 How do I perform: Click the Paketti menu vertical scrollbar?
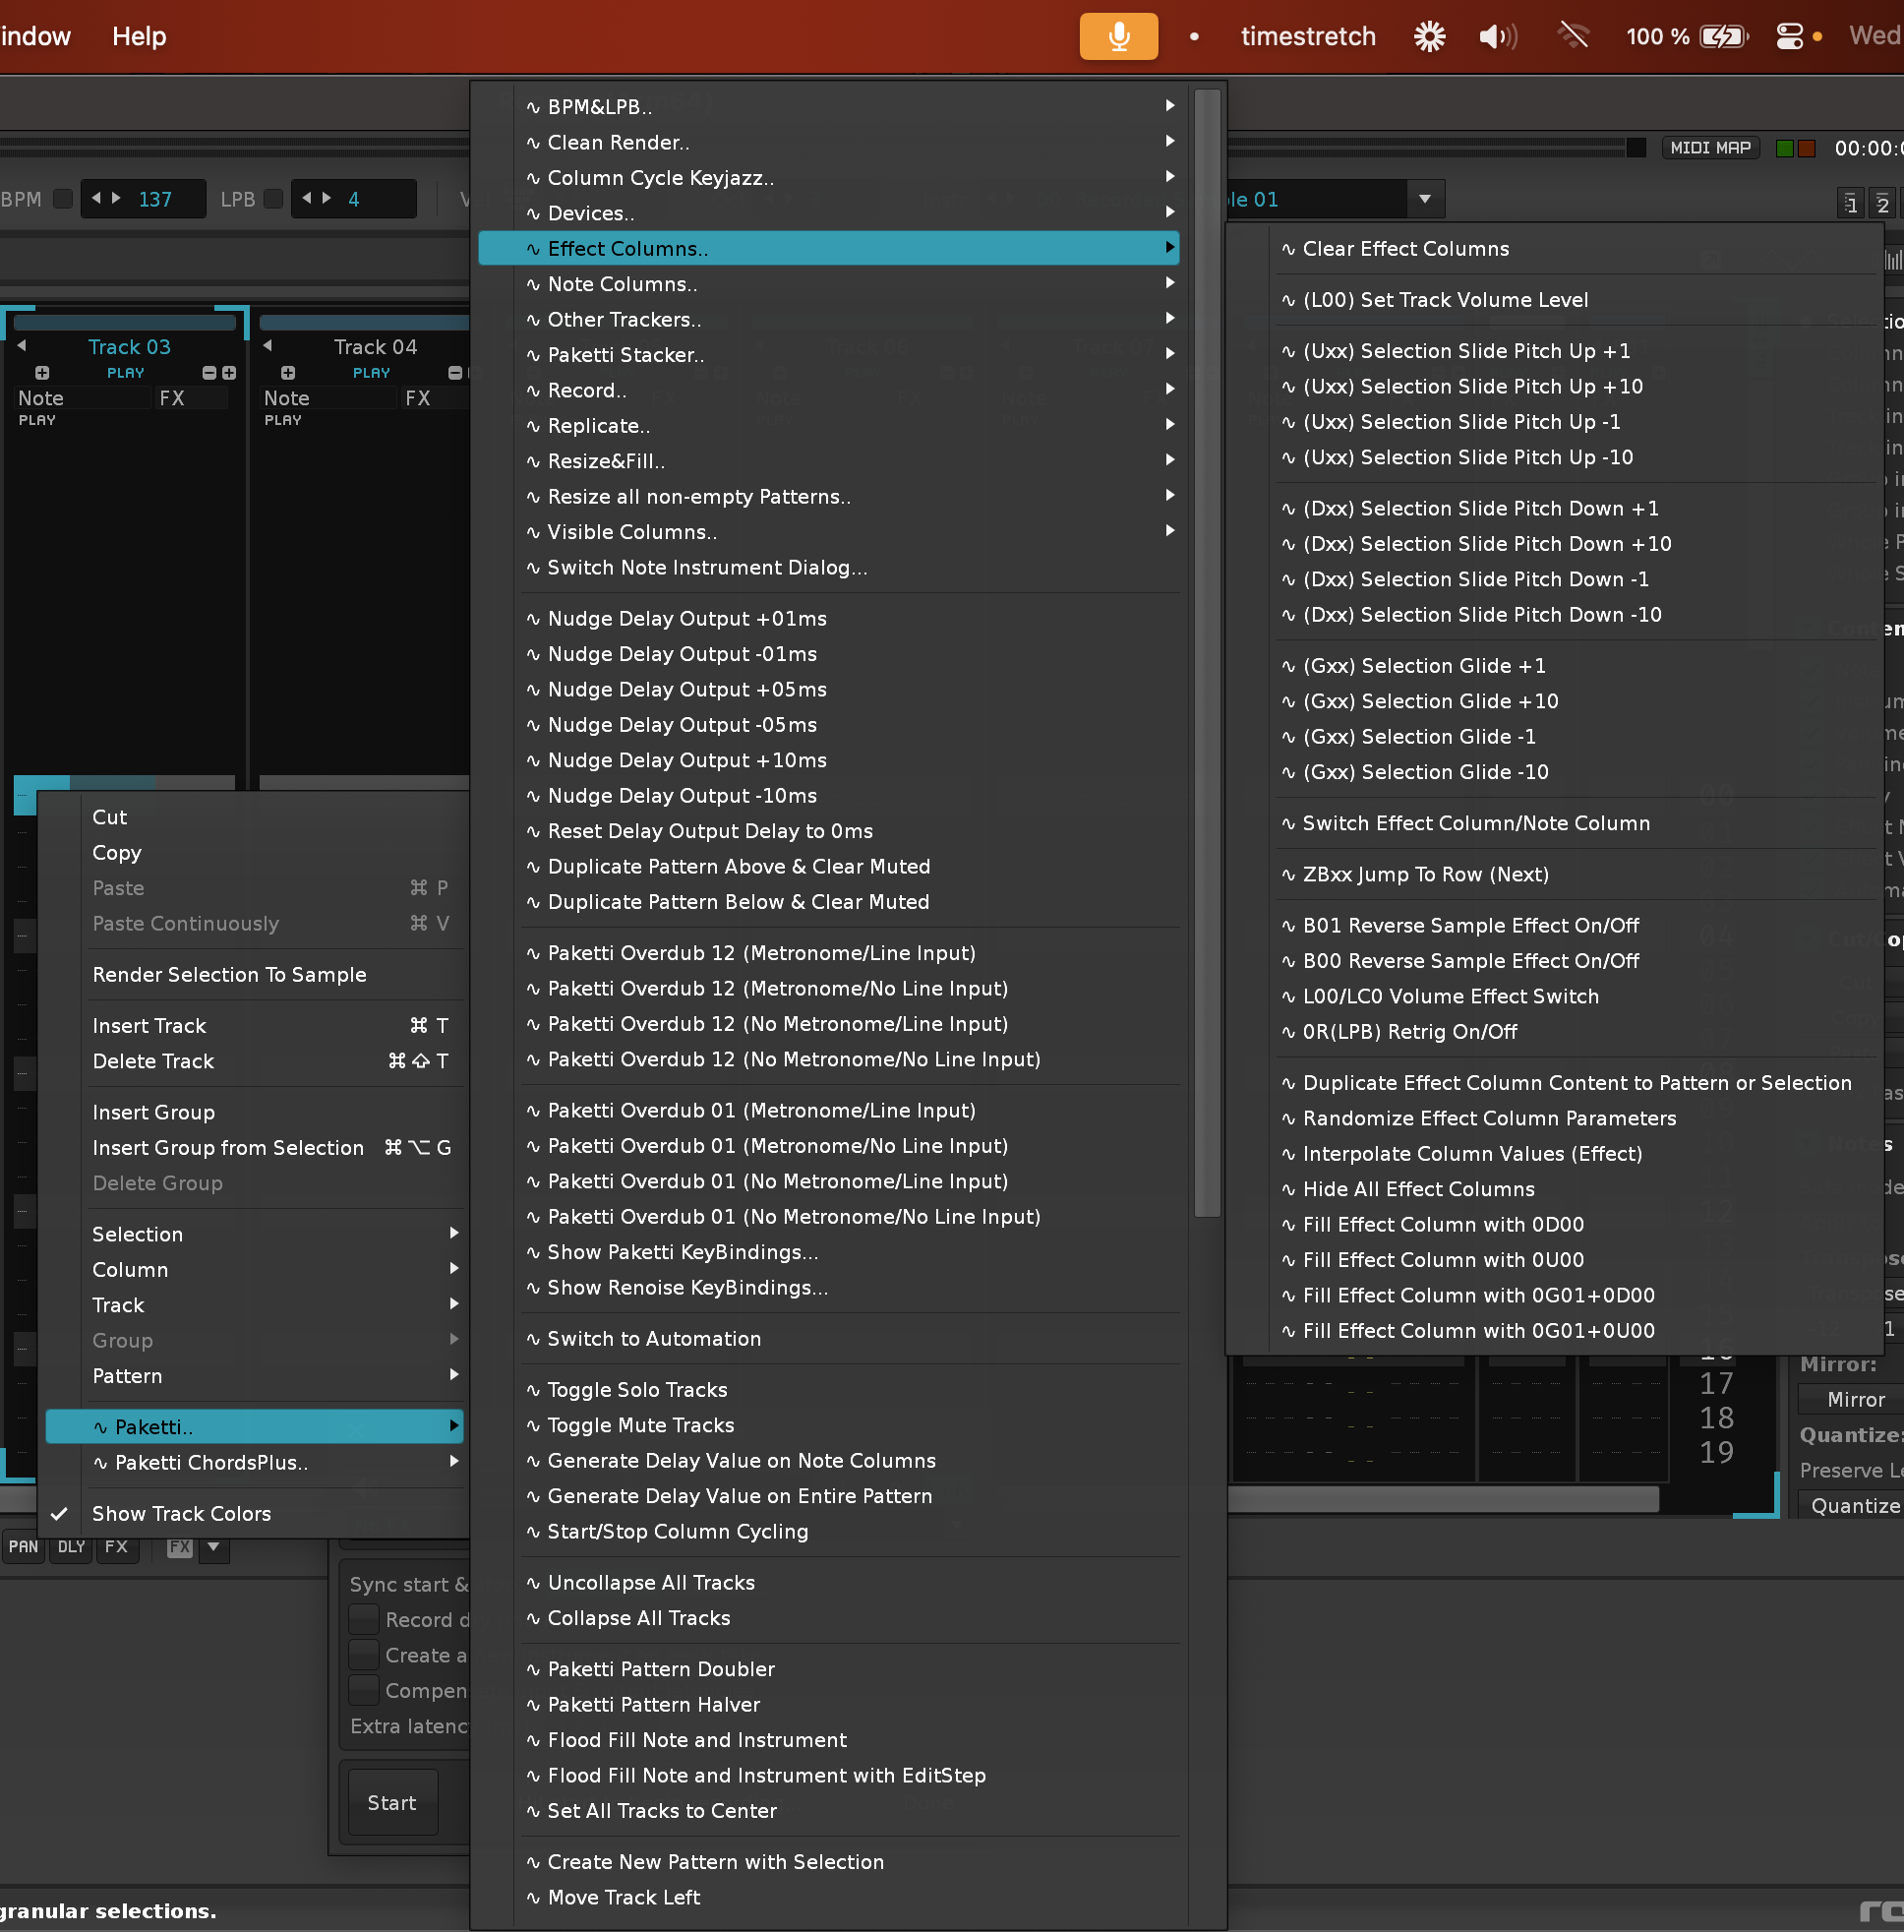tap(1207, 650)
